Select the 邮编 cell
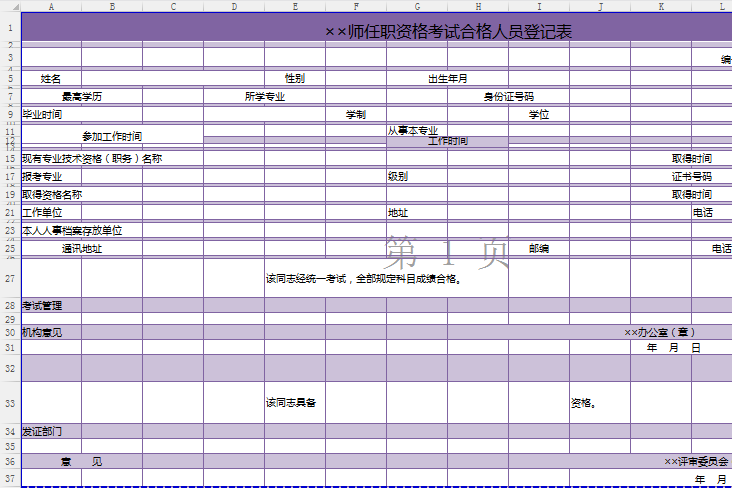 (539, 249)
